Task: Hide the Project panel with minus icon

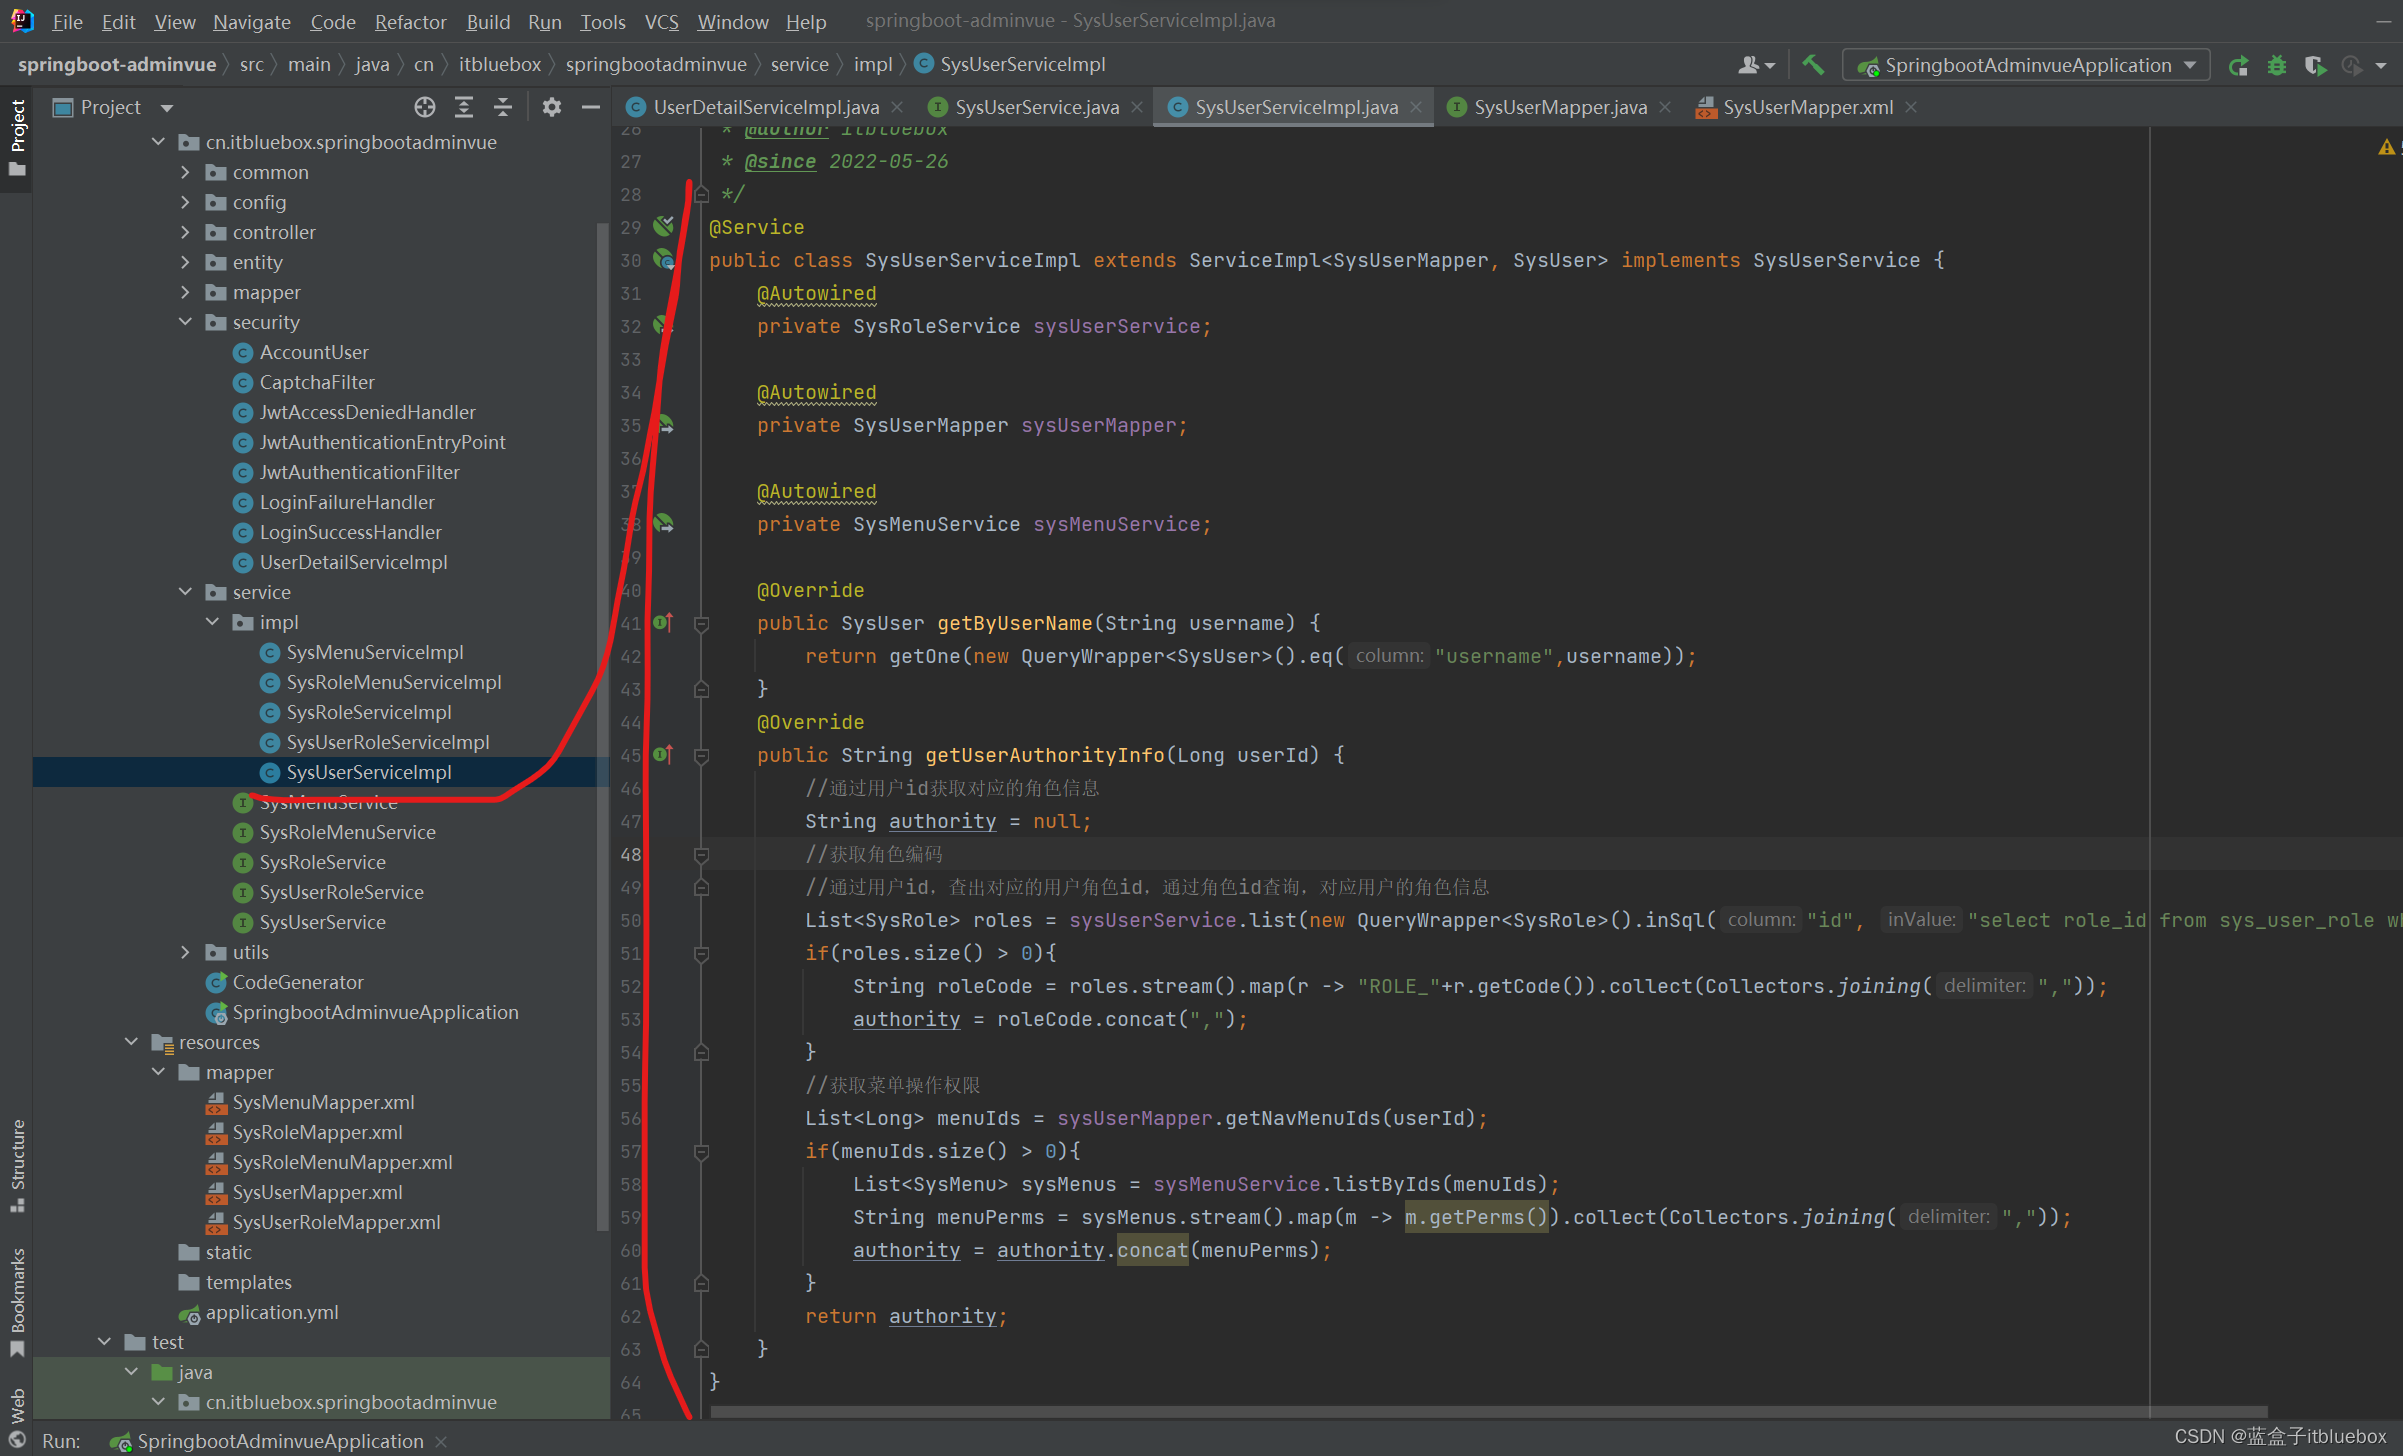Action: point(591,107)
